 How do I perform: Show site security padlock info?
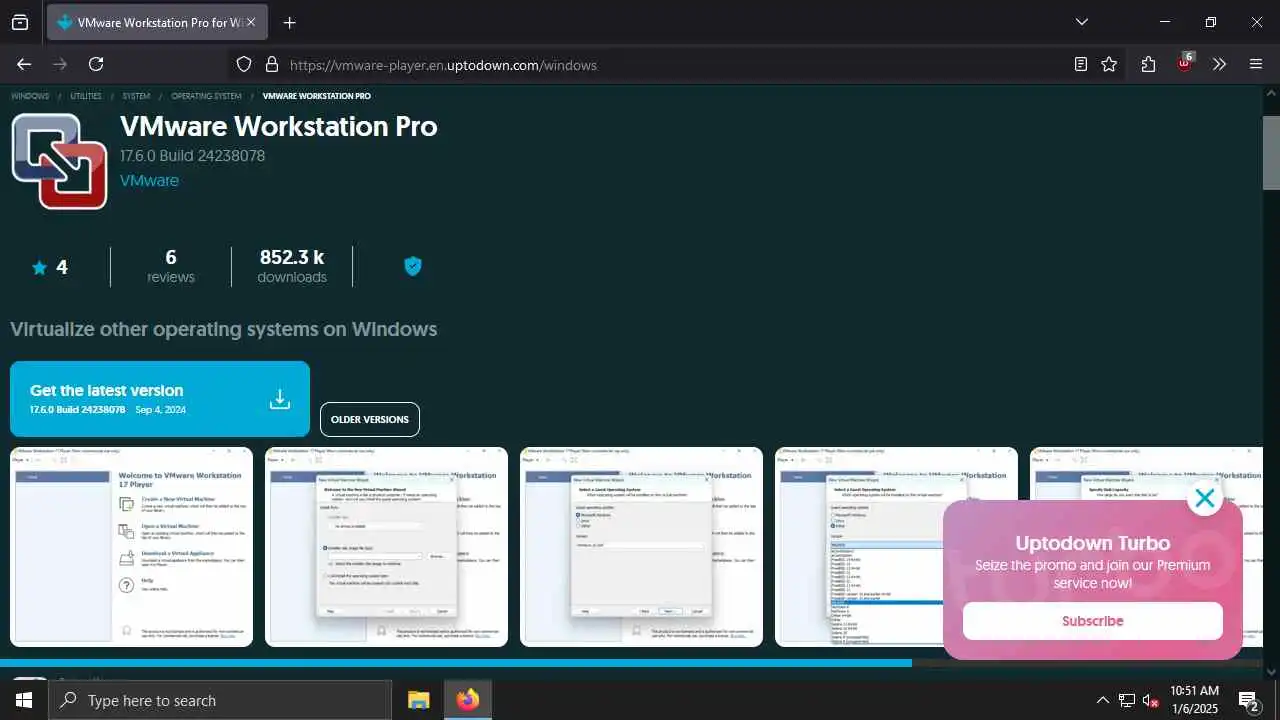pos(271,64)
